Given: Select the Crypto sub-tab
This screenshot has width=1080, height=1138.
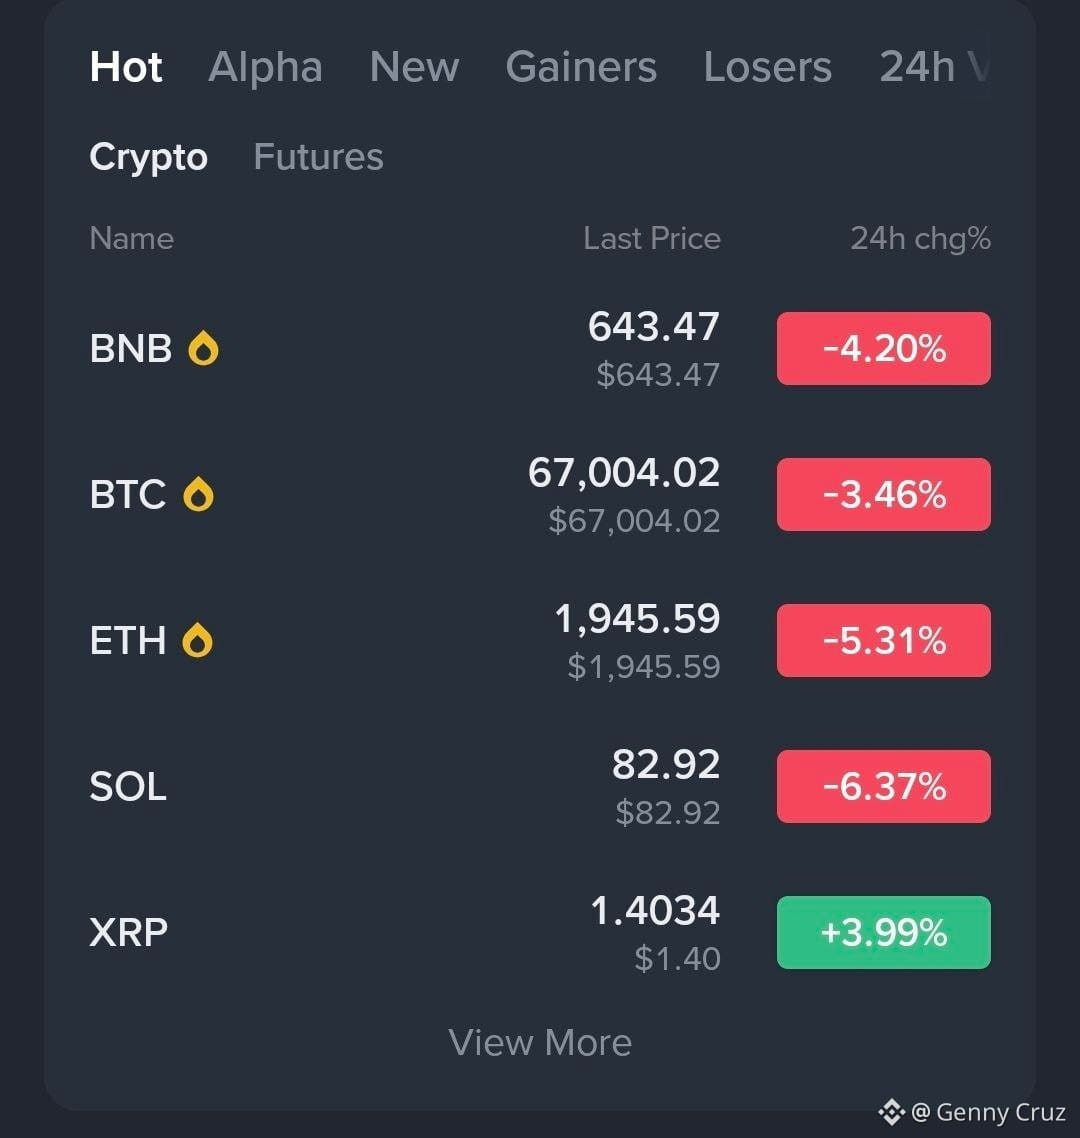Looking at the screenshot, I should point(148,157).
